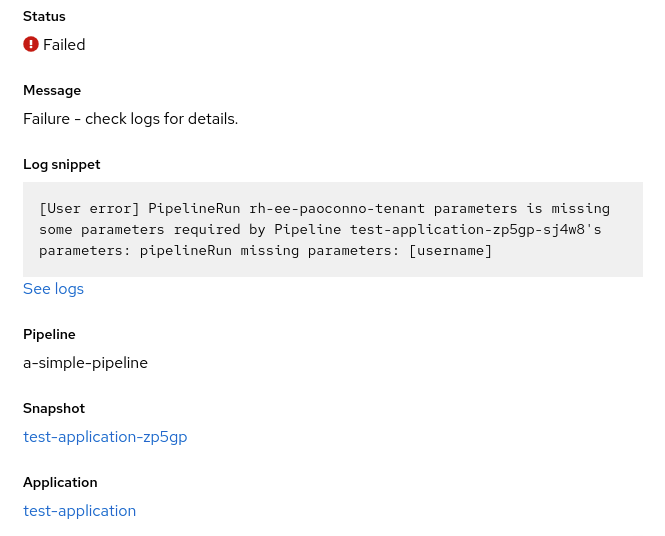665x536 pixels.
Task: Click the Application heading label
Action: click(x=61, y=482)
